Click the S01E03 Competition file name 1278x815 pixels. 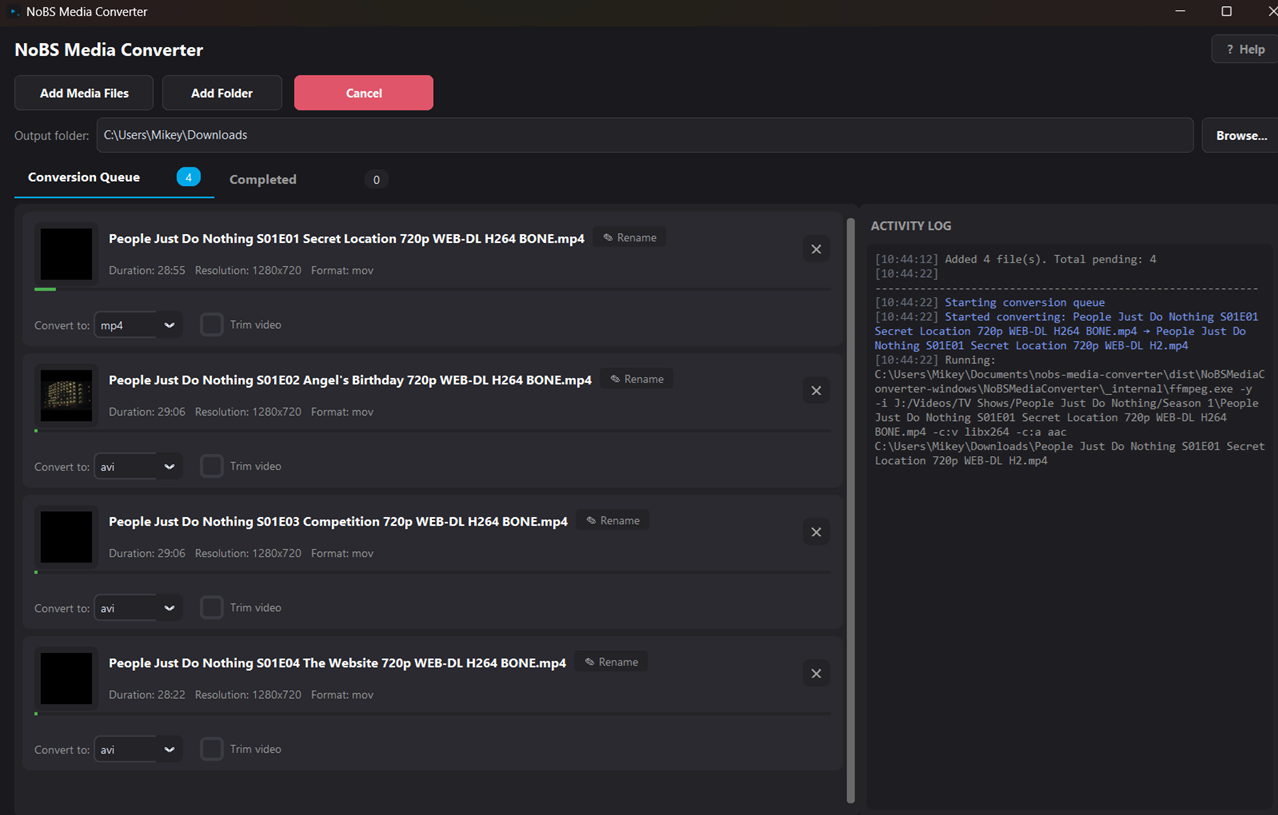[338, 521]
